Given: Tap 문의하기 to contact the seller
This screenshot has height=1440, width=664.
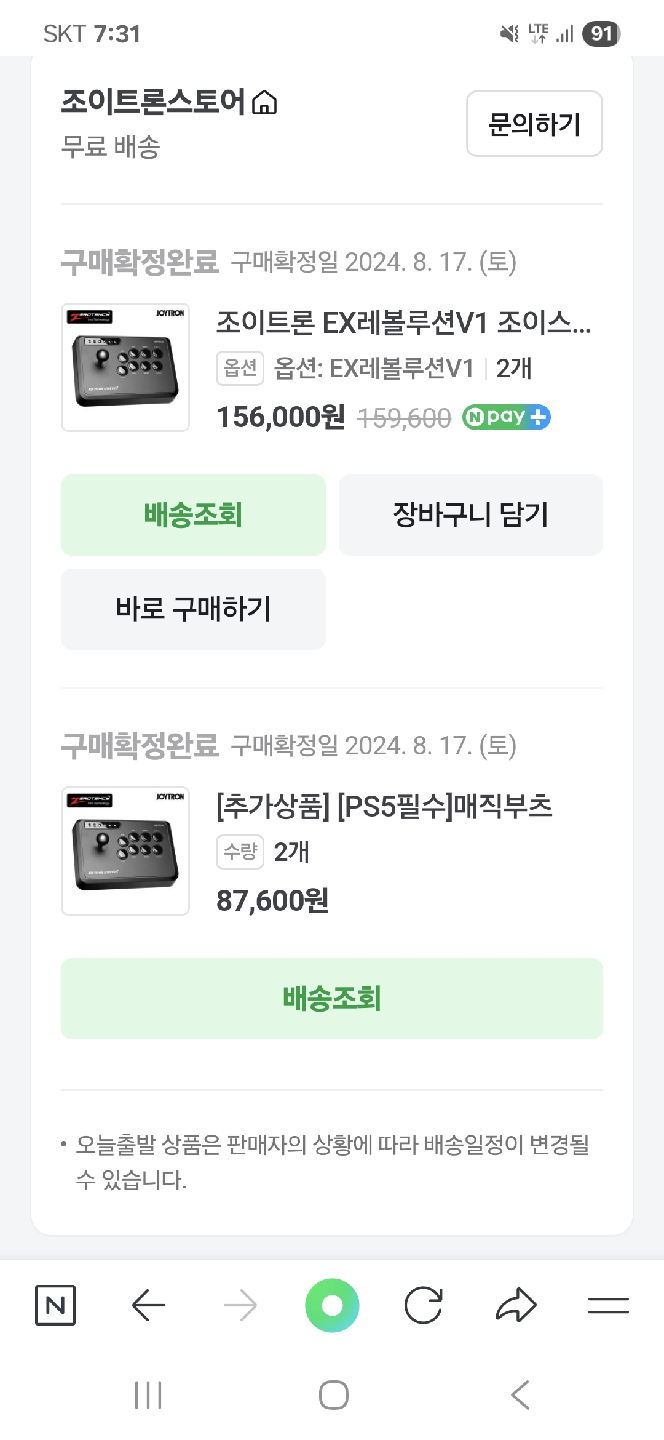Looking at the screenshot, I should (x=534, y=123).
